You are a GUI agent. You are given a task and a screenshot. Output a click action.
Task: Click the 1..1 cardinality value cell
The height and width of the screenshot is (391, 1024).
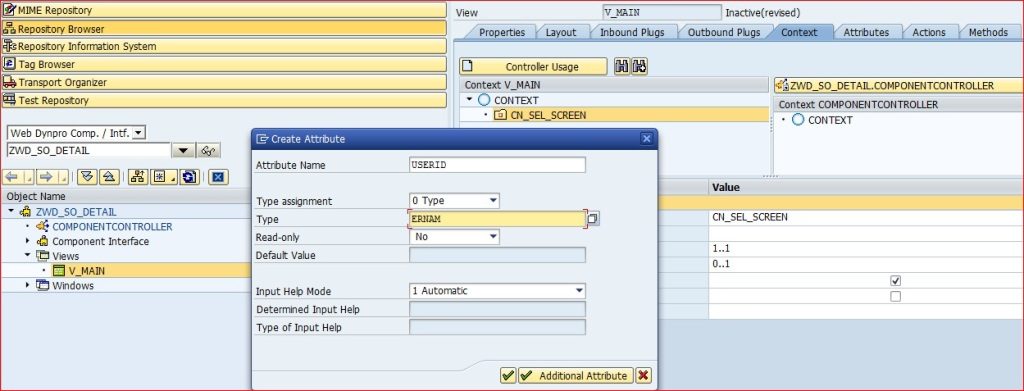(866, 249)
